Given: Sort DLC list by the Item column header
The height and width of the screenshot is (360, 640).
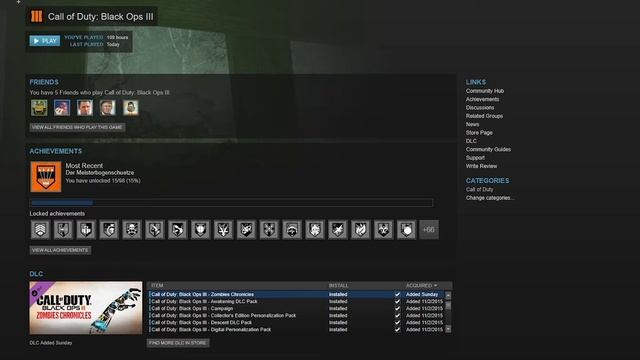Looking at the screenshot, I should click(x=157, y=285).
